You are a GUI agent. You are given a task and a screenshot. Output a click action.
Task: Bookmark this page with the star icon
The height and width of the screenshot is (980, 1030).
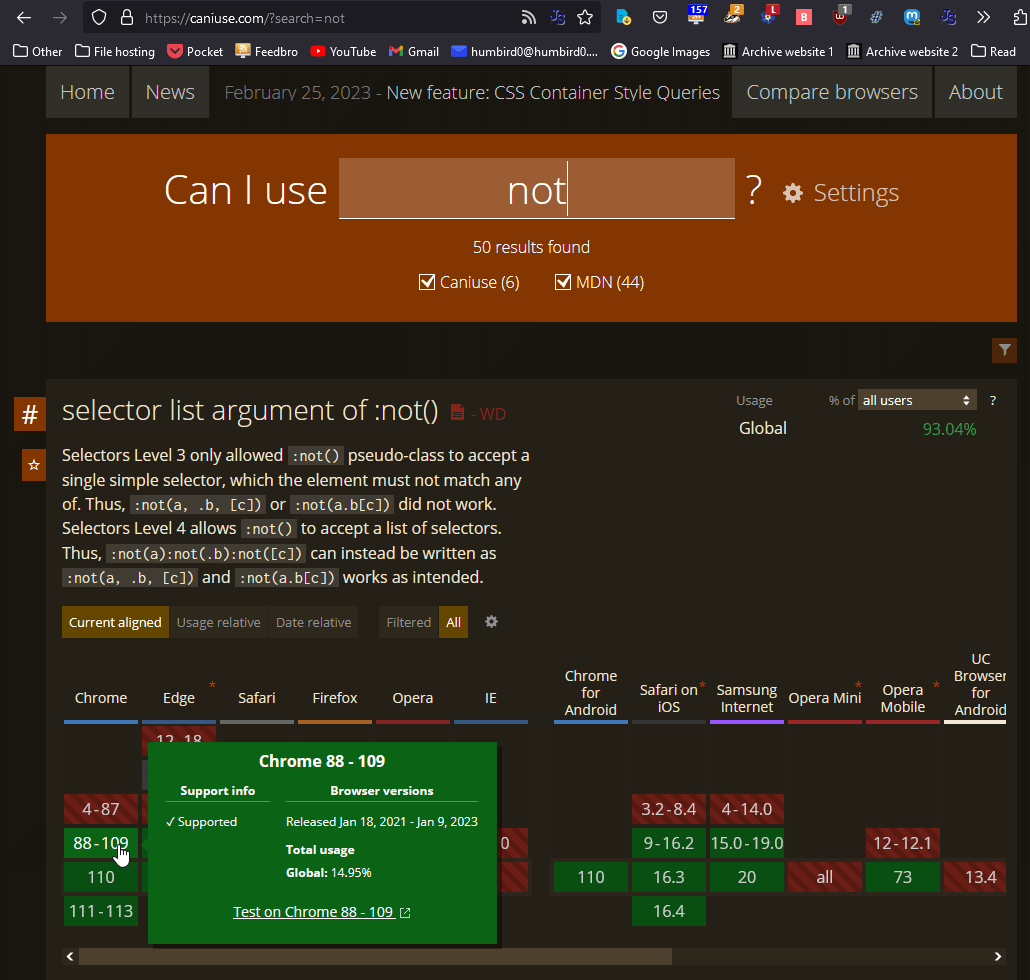tap(585, 17)
